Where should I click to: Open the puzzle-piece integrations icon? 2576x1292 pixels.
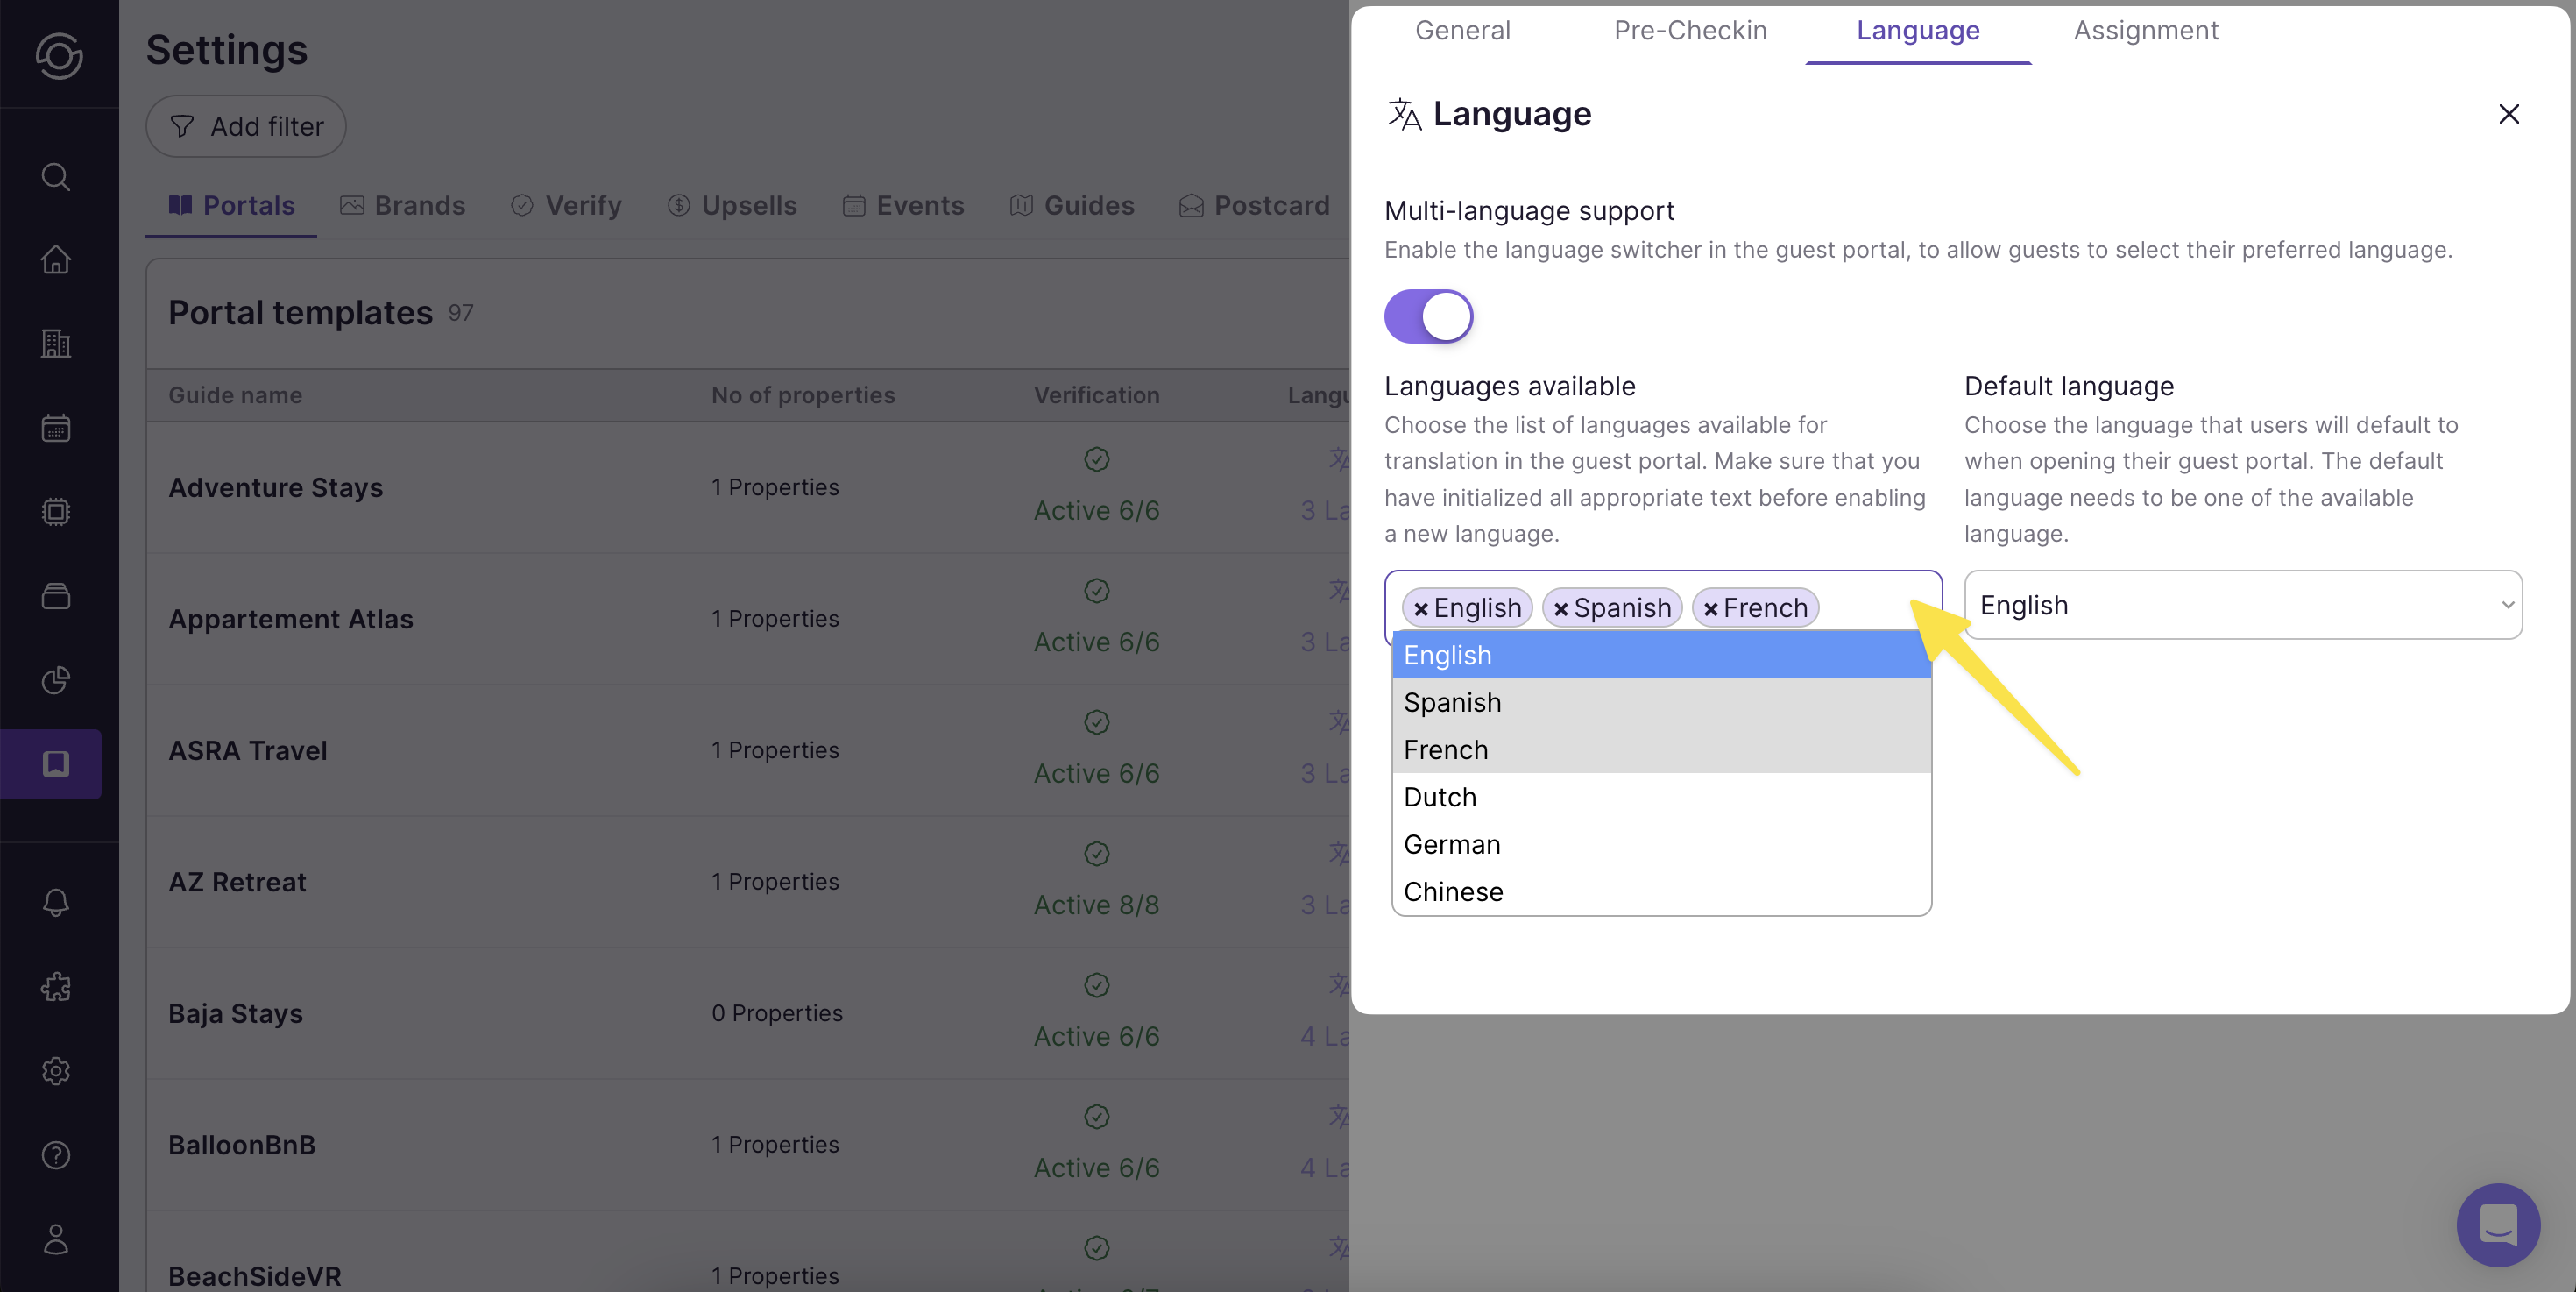tap(56, 987)
